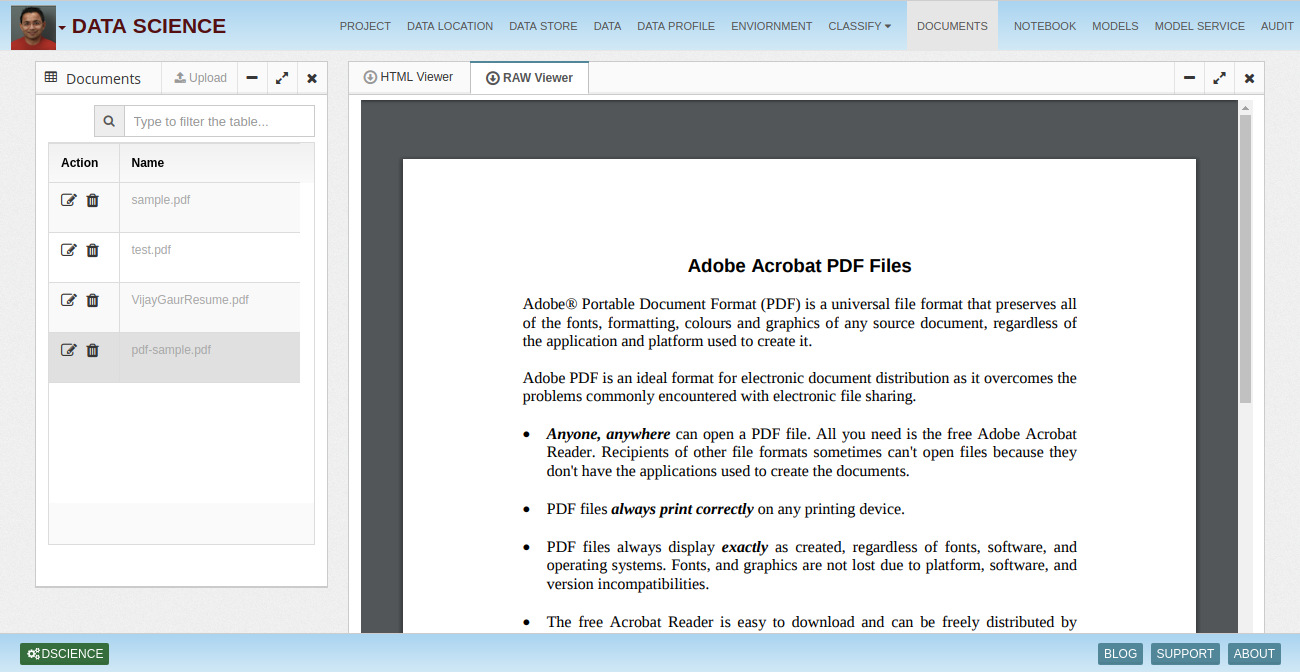Open the Data Store page
The height and width of the screenshot is (672, 1300).
(543, 26)
